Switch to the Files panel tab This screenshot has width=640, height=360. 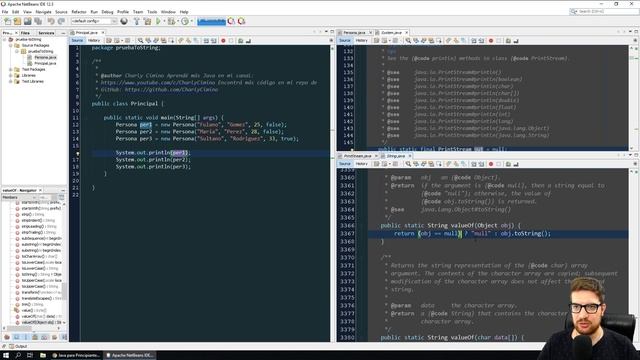25,33
